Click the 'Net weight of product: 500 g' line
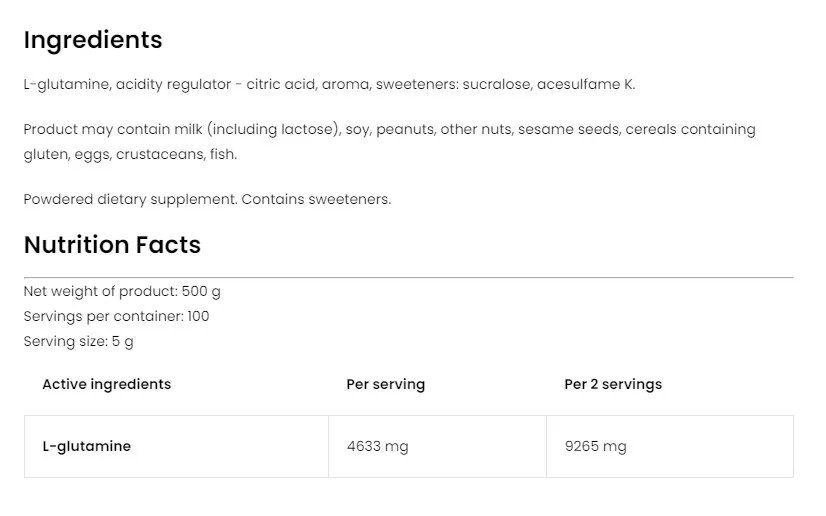Viewport: 826px width, 516px height. point(122,292)
